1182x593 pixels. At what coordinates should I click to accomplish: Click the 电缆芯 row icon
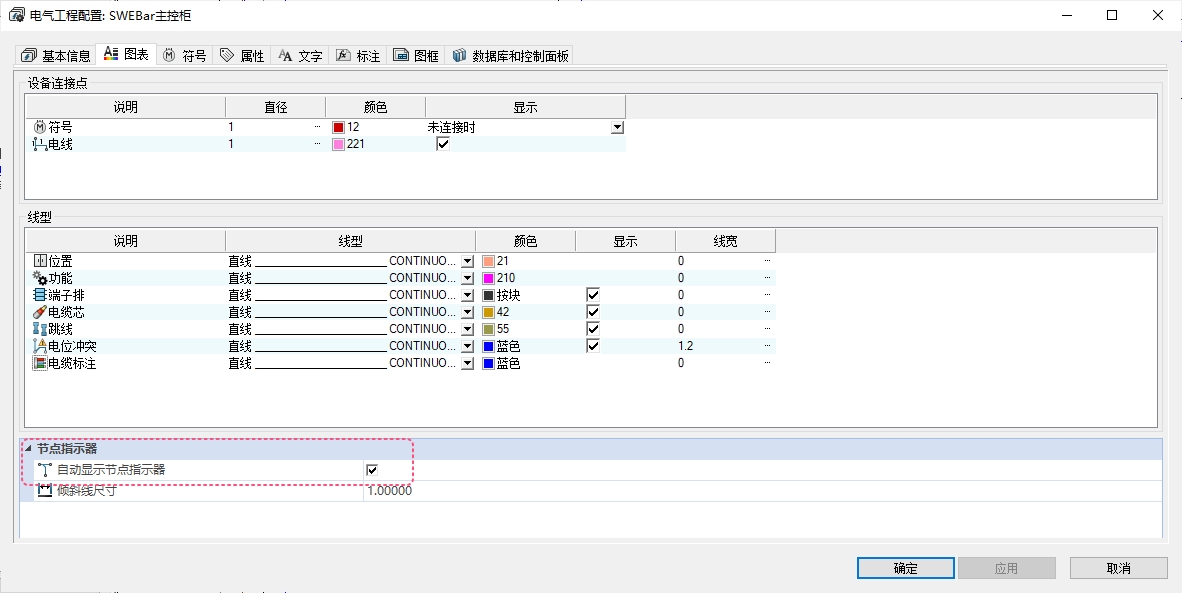(40, 312)
